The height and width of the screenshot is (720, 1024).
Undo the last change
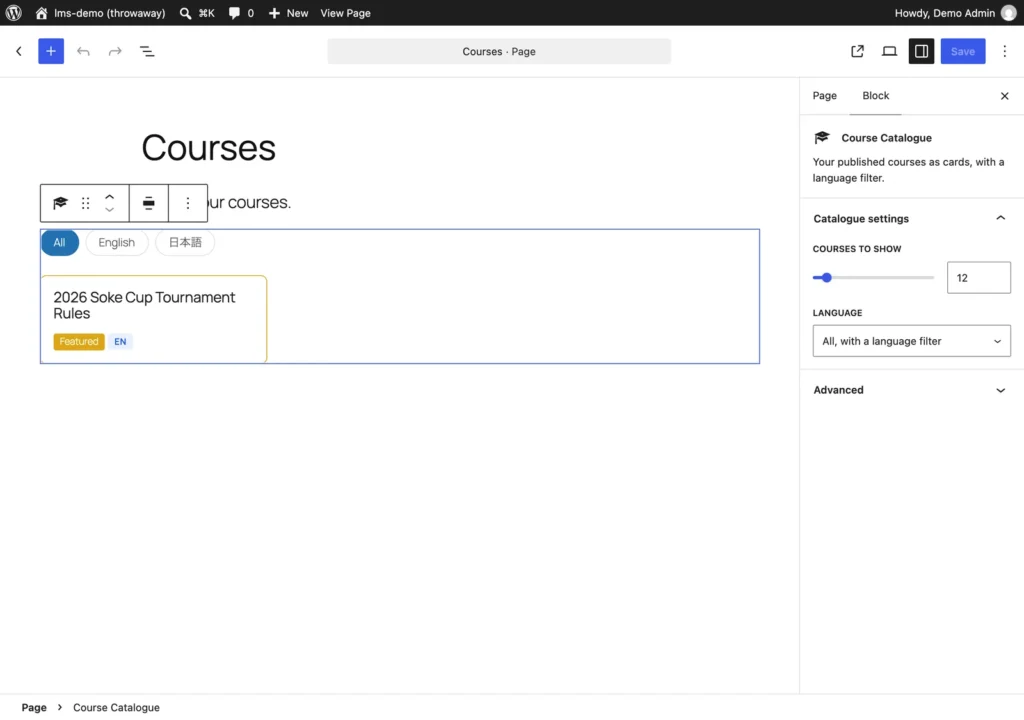[83, 51]
